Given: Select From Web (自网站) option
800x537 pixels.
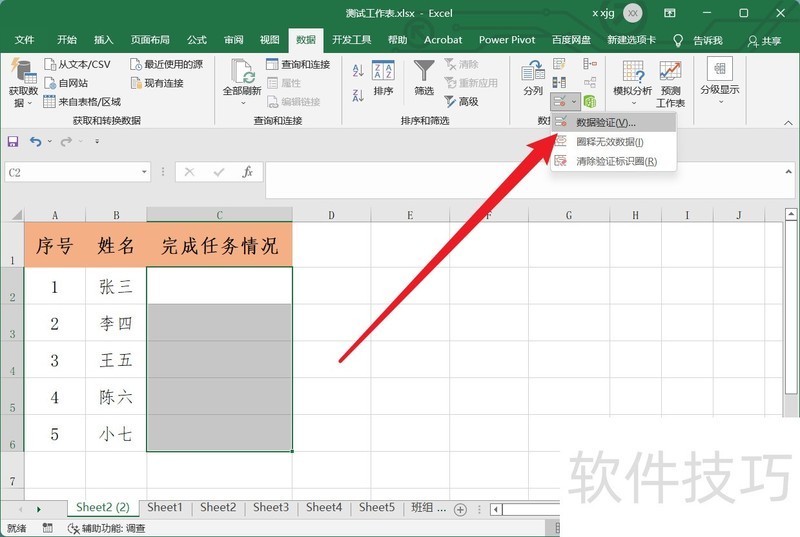Looking at the screenshot, I should 66,83.
